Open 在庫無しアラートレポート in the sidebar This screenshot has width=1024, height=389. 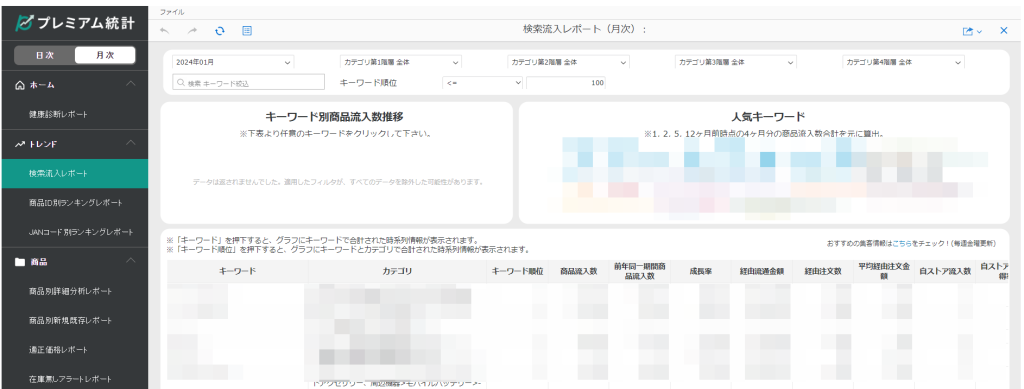point(71,379)
